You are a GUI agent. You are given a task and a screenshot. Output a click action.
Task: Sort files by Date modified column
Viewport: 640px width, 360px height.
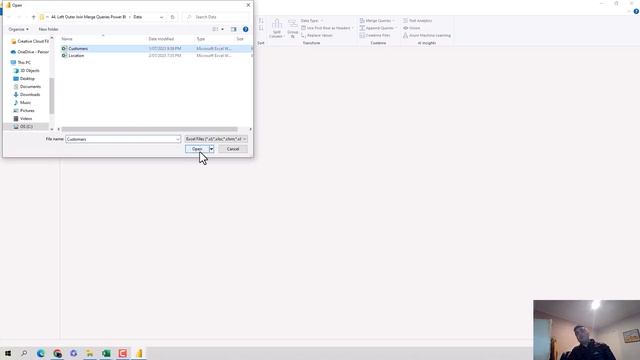(161, 39)
